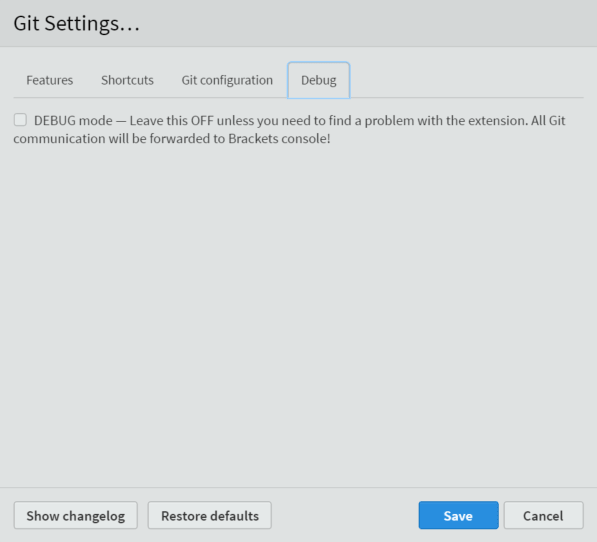Screen dimensions: 597x542
Task: Click the 'Leave this OFF' warning text
Action: (x=171, y=121)
